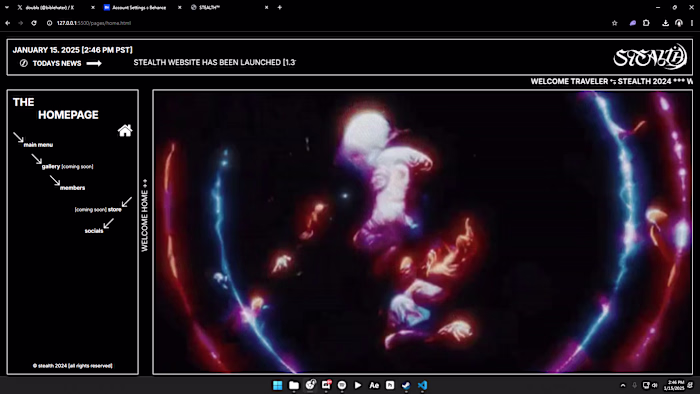View site information icon in the address bar
700x394 pixels.
pyautogui.click(x=50, y=23)
